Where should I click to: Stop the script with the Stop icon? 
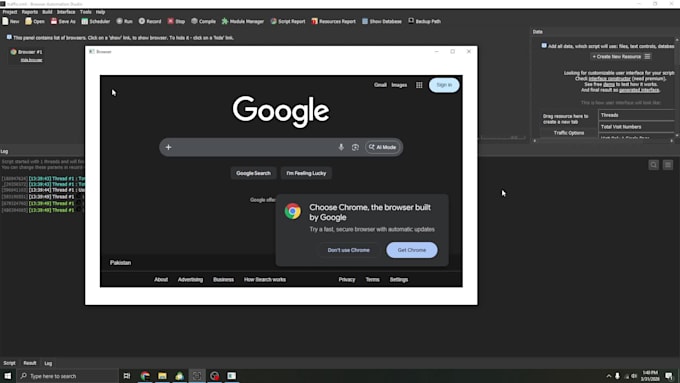point(176,21)
